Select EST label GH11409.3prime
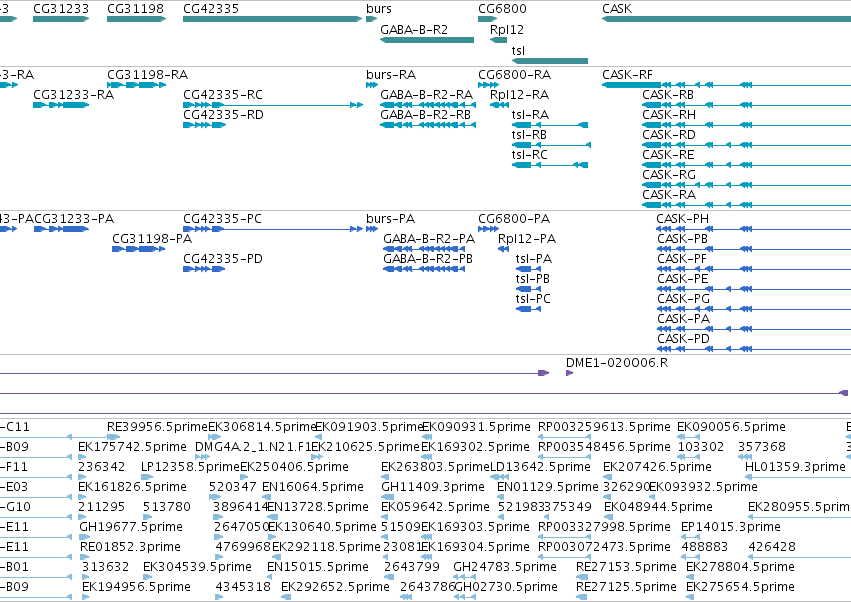 433,487
